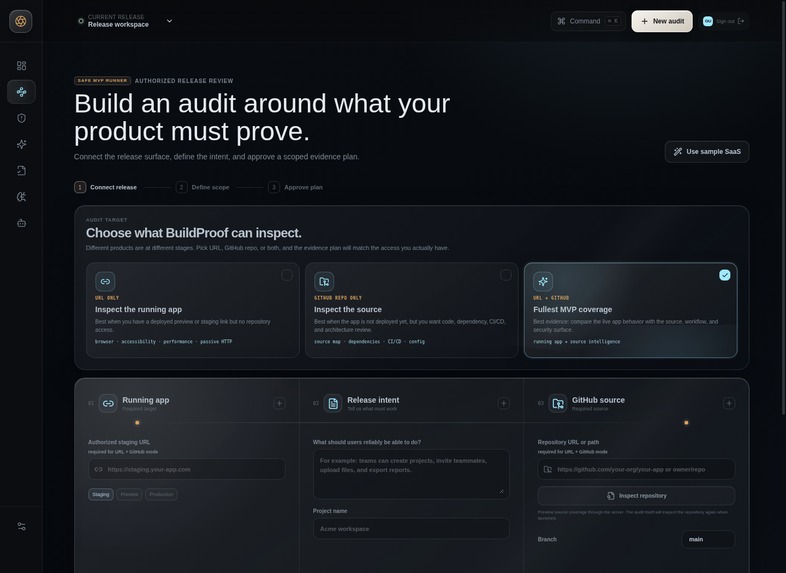Click the sparkle icon on Fullest MVP coverage card
Screen dimensions: 786x573
coord(543,282)
